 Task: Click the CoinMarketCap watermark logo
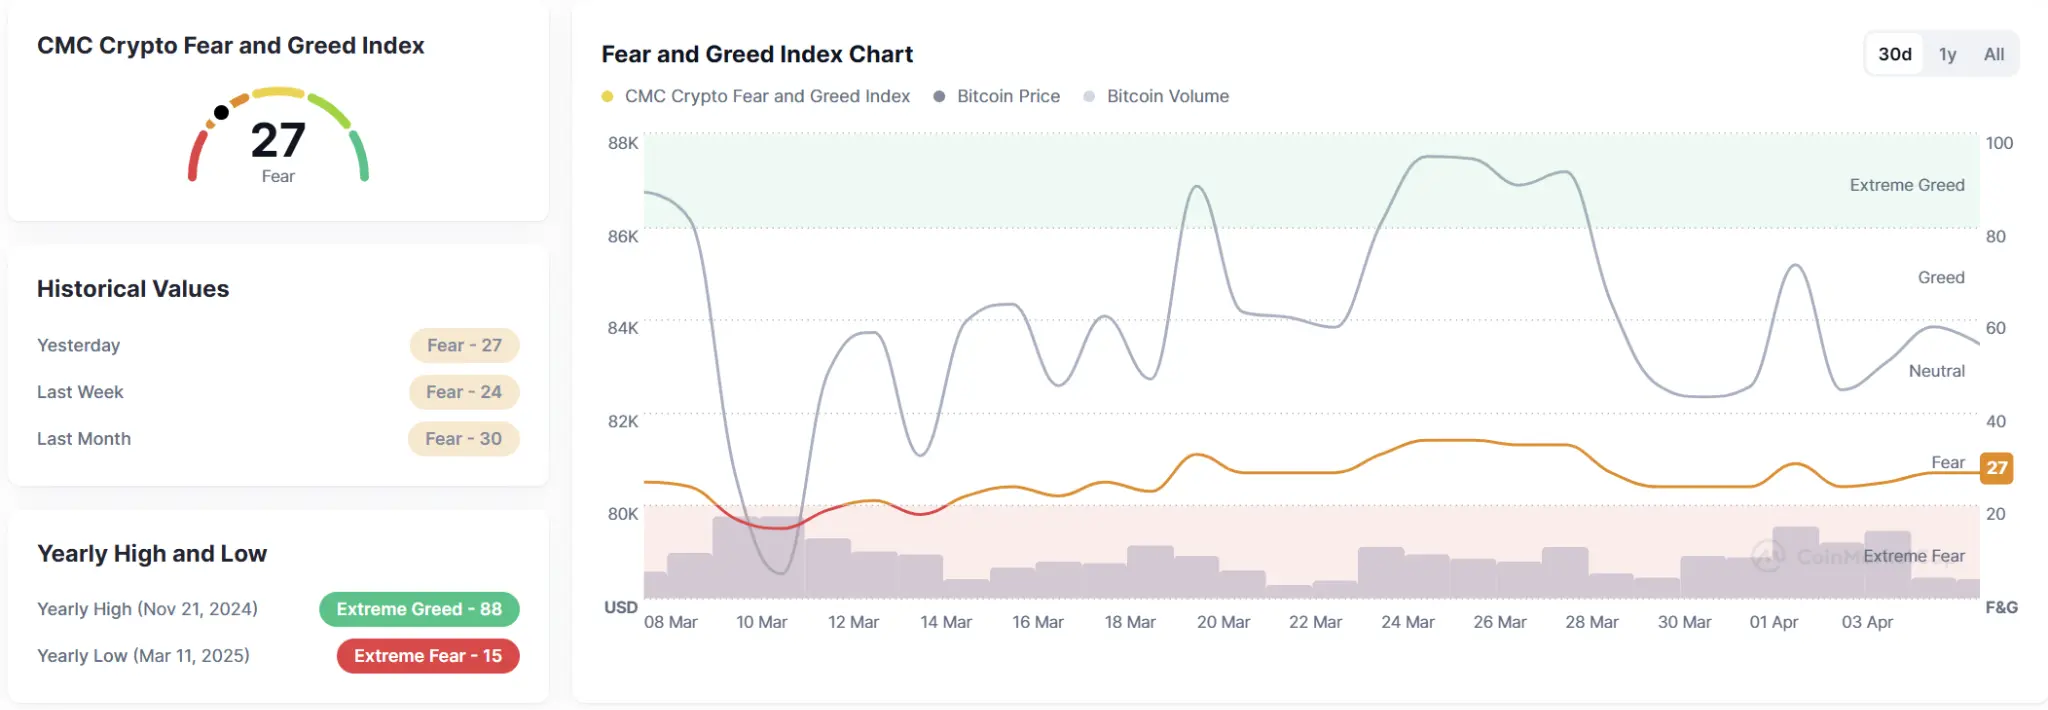1770,556
